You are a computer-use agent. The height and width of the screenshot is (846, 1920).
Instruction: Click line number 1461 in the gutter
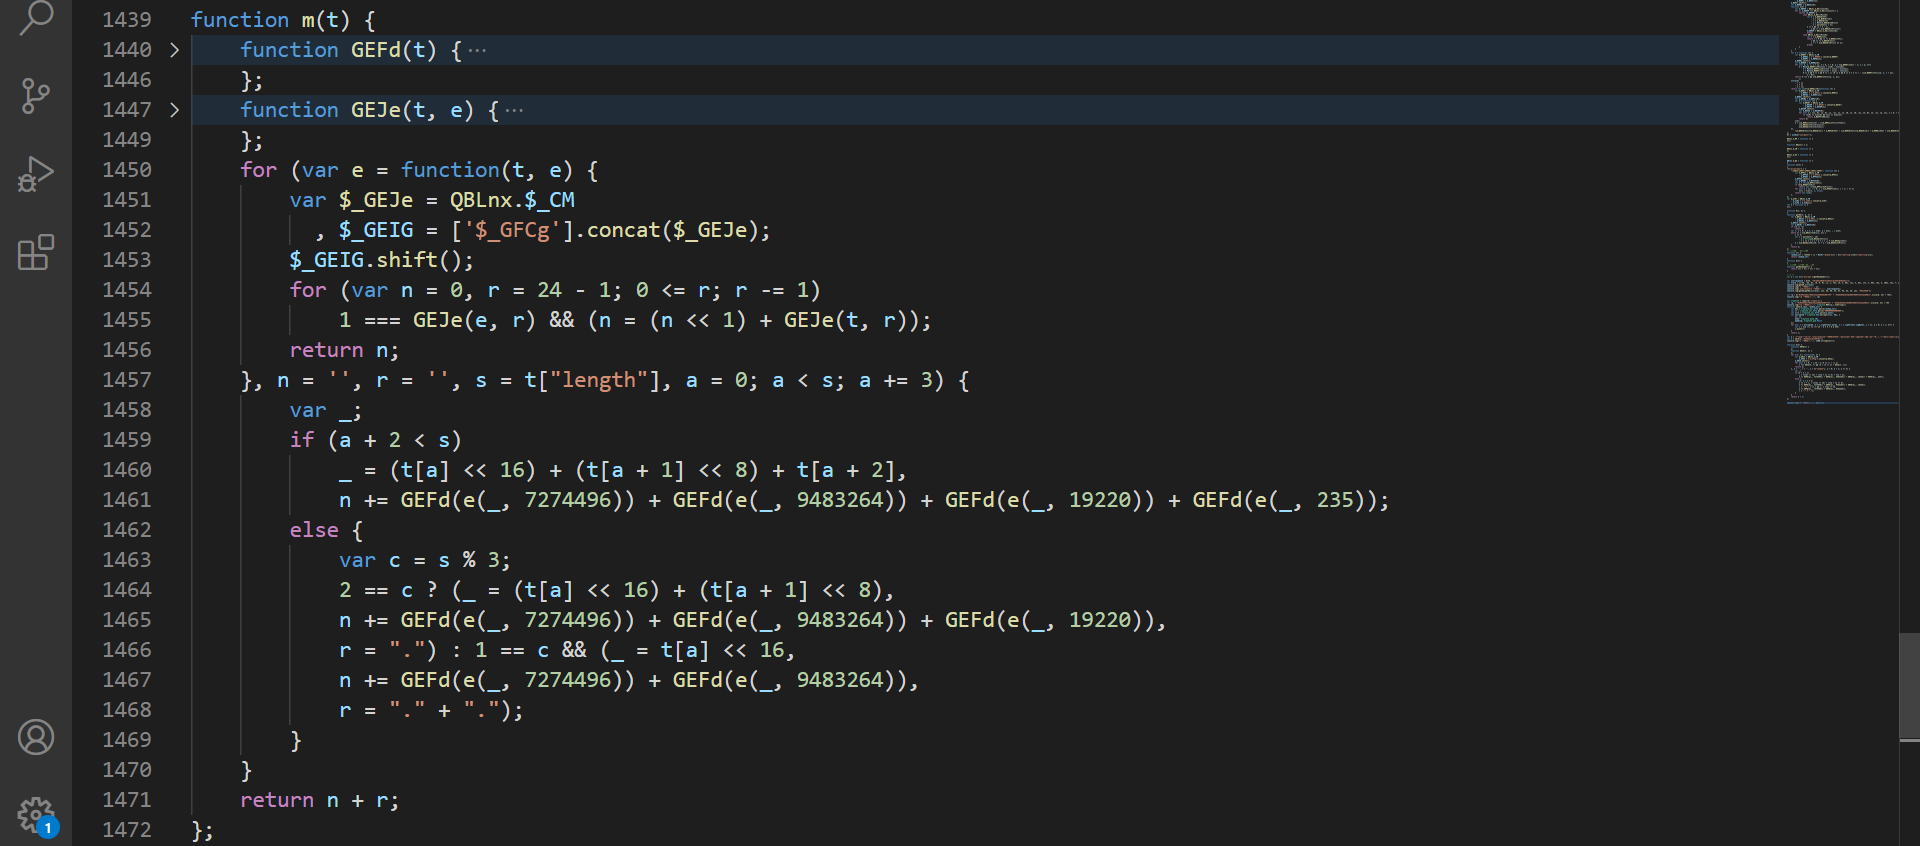[x=127, y=500]
